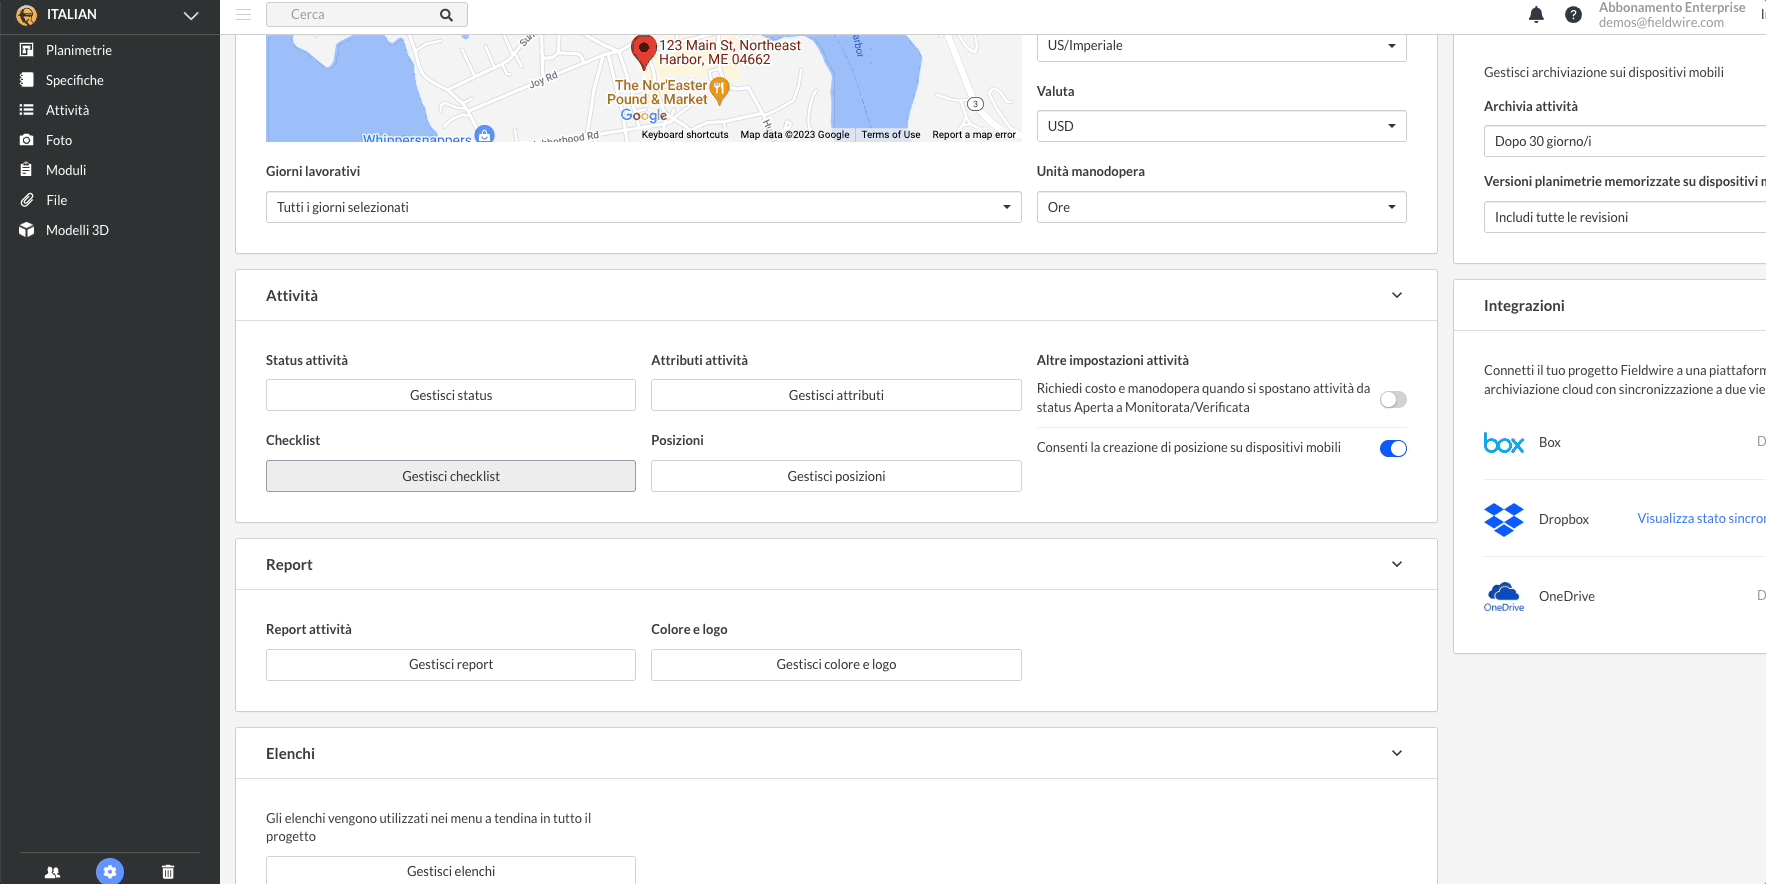Click the search magnifier icon

446,15
